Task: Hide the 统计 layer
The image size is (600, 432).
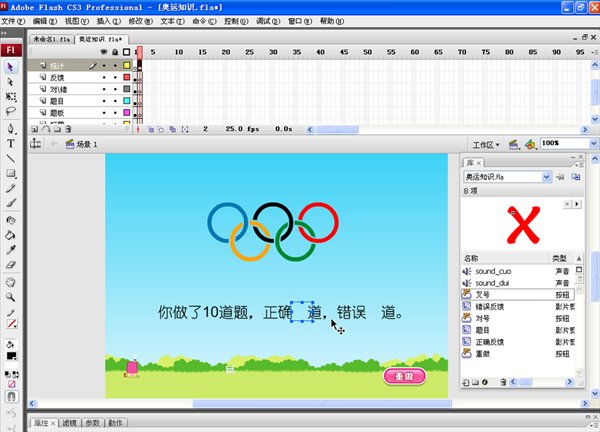Action: [x=104, y=66]
